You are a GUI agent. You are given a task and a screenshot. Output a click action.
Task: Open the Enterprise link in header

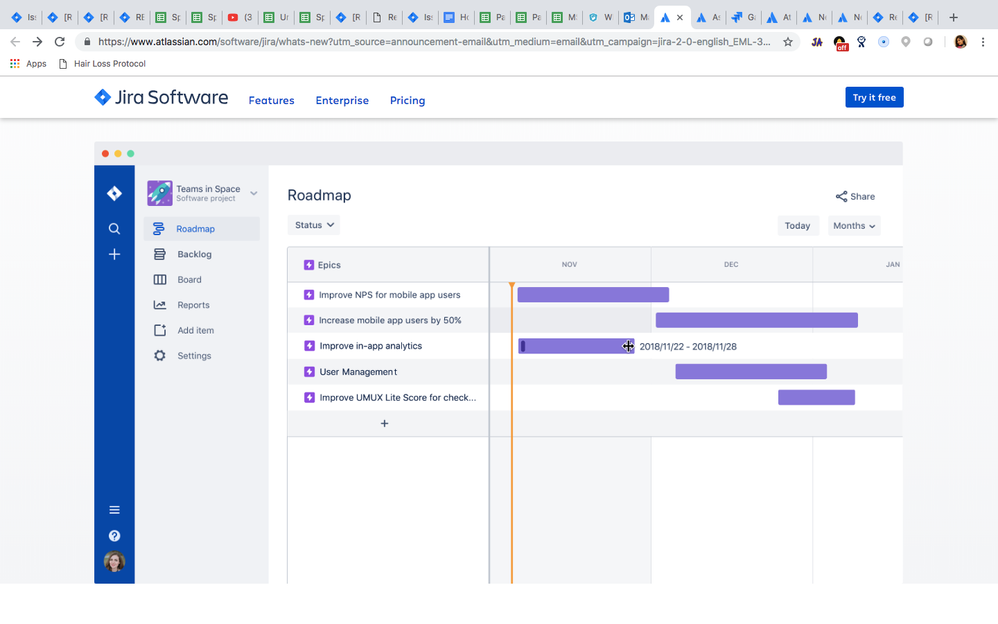coord(342,101)
